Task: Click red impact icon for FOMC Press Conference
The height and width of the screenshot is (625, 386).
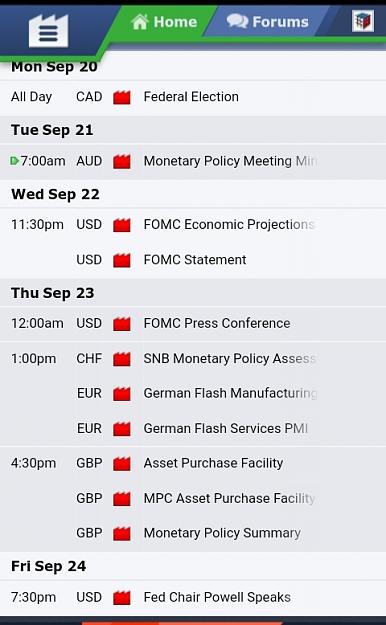Action: click(122, 323)
